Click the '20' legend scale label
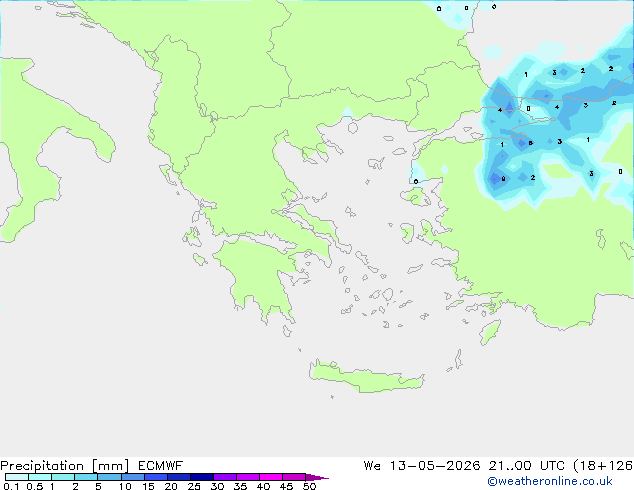 [171, 486]
